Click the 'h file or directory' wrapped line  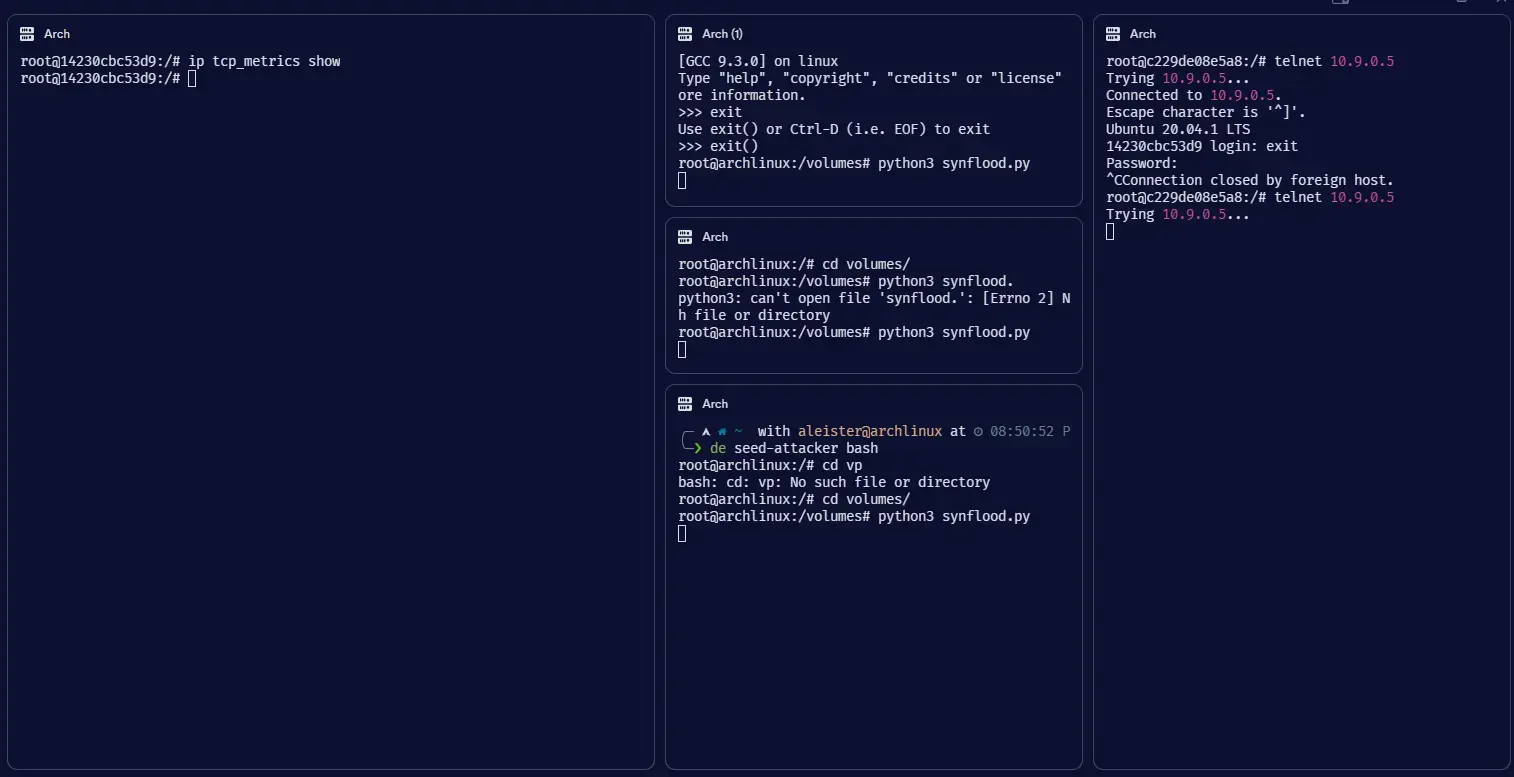754,316
